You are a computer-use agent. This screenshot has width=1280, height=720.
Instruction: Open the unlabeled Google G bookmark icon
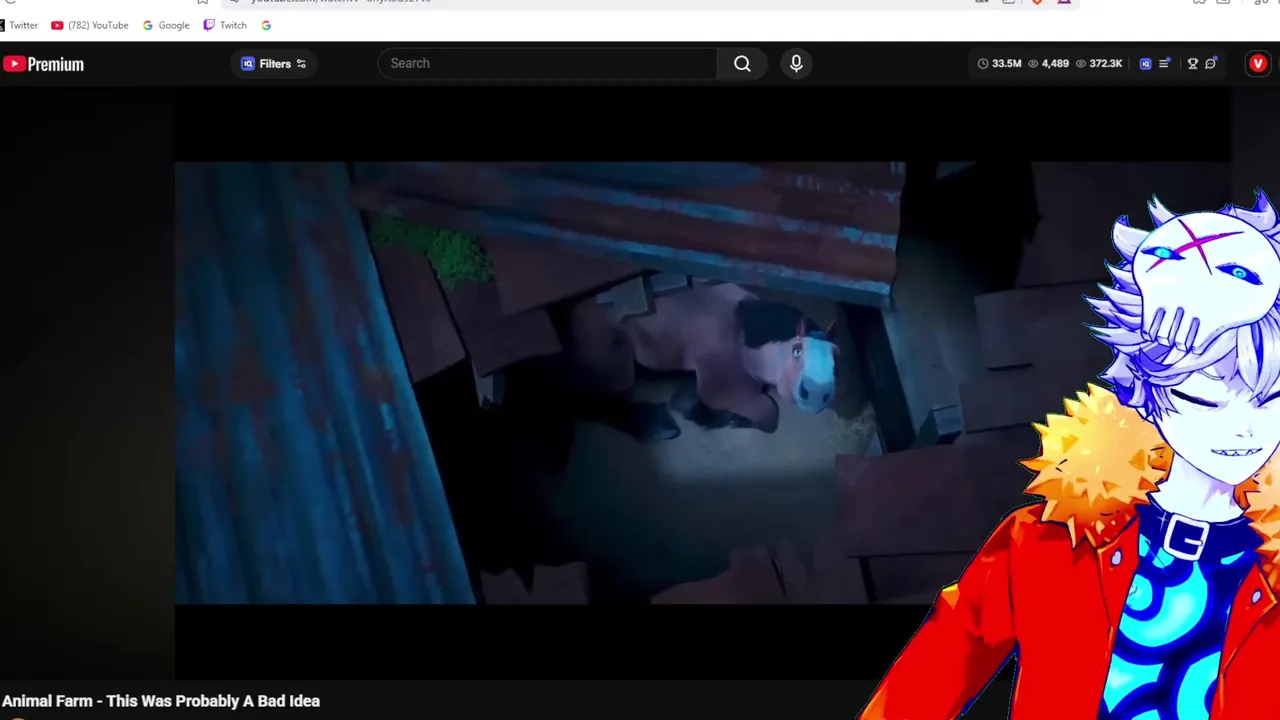(266, 25)
